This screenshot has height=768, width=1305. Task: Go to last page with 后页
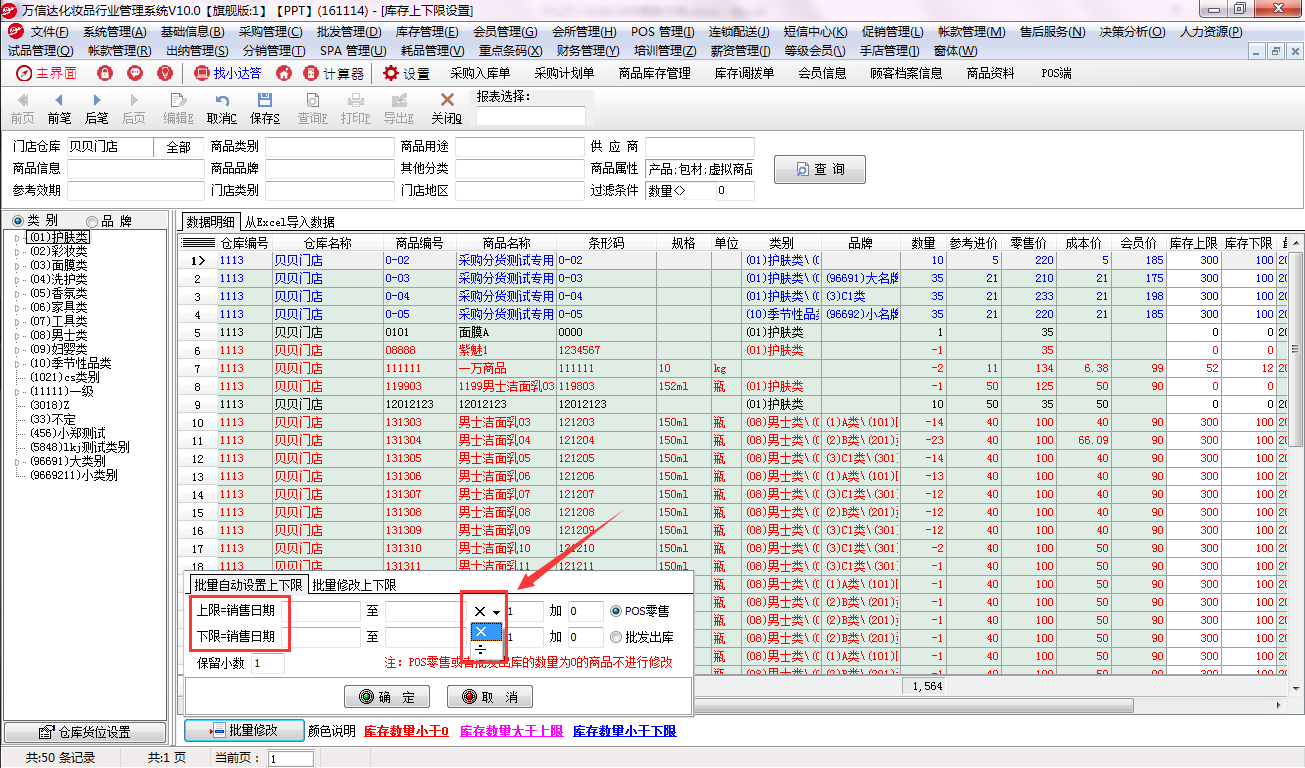133,108
